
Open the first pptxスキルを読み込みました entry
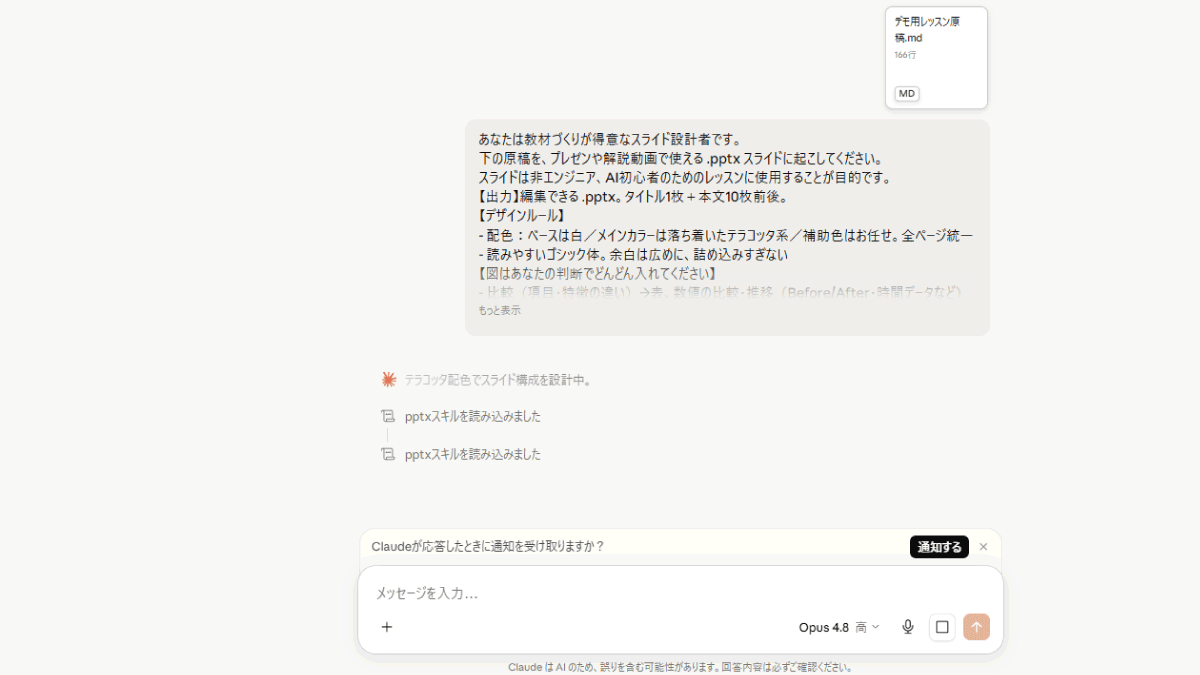(473, 417)
